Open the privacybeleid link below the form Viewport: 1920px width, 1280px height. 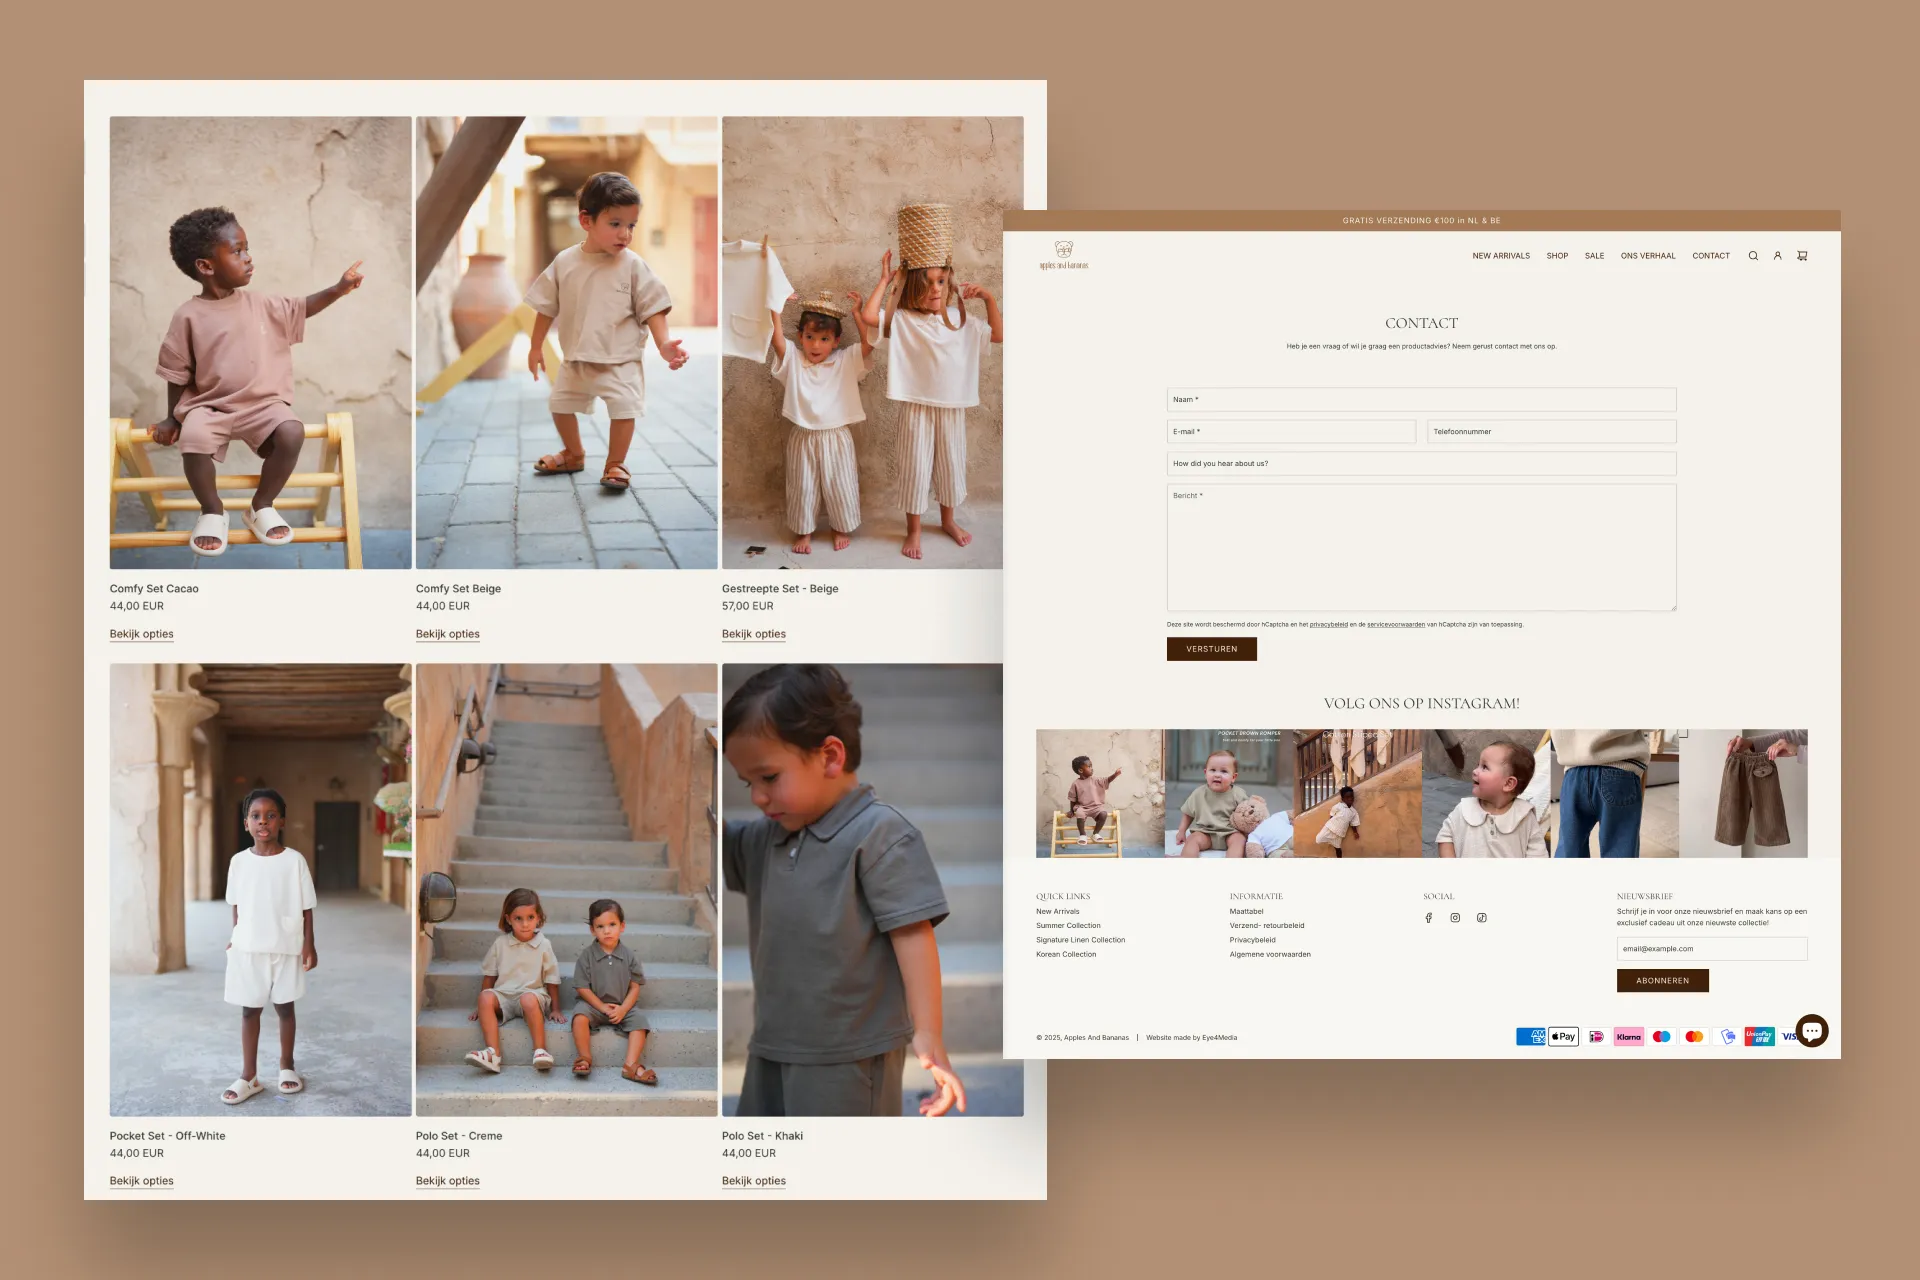(1329, 625)
